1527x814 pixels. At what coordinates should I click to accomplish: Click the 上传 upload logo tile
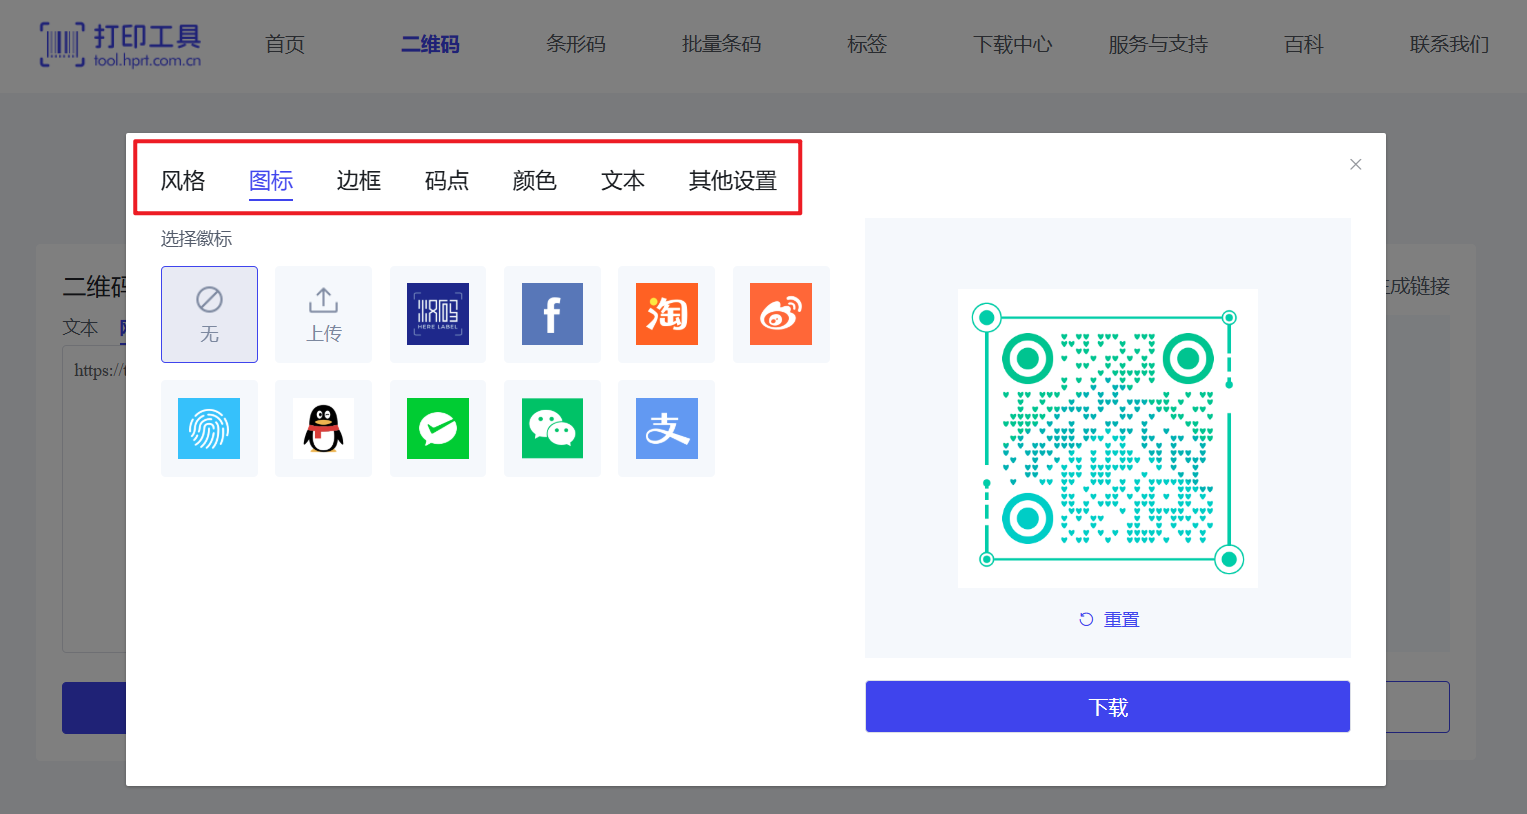pyautogui.click(x=323, y=314)
